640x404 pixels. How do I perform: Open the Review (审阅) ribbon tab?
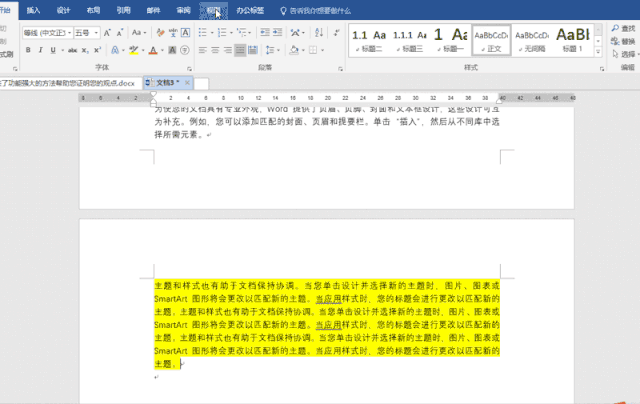tap(184, 10)
